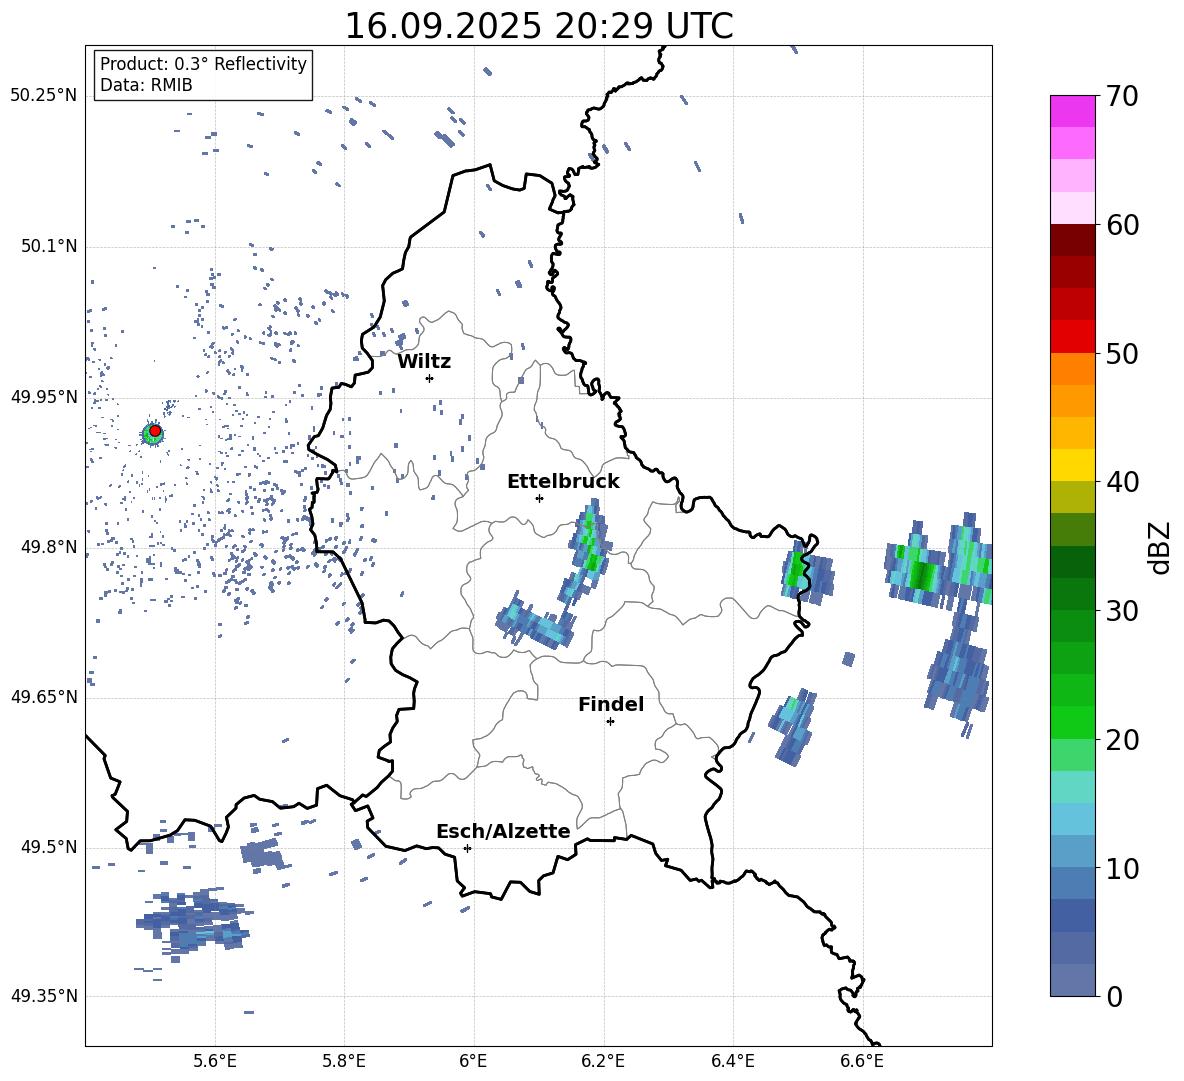Image resolution: width=1184 pixels, height=1081 pixels.
Task: Click the red radar site marker
Action: click(155, 431)
